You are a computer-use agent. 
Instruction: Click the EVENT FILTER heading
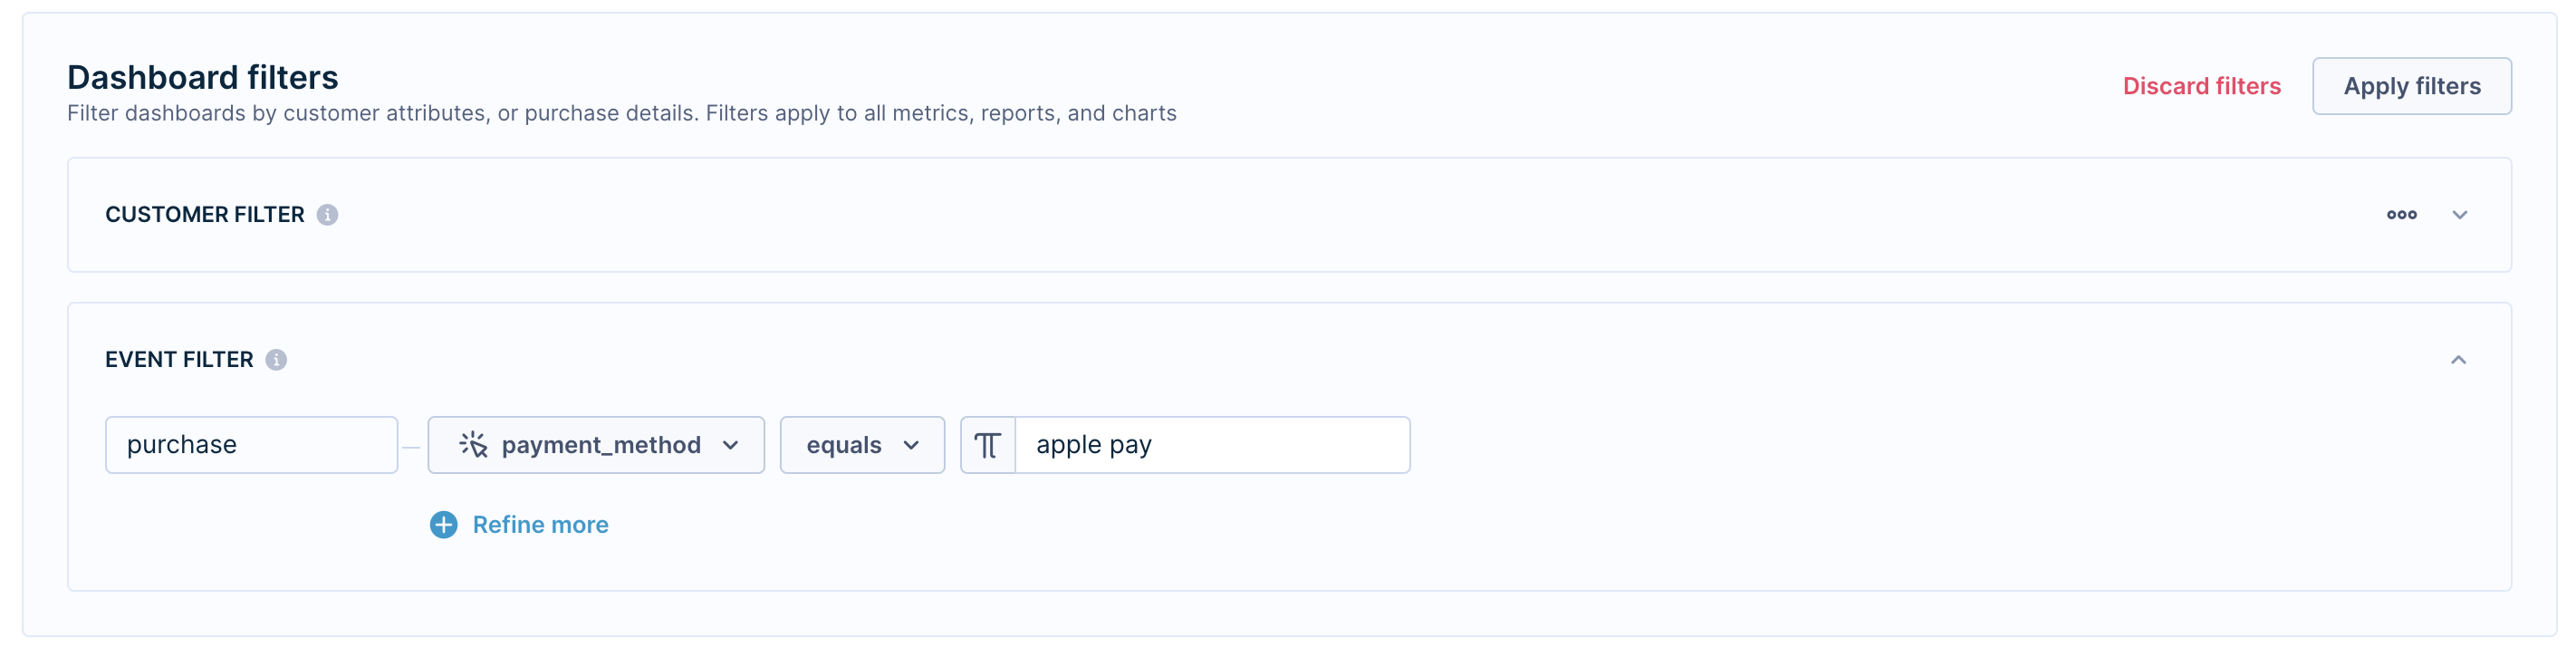[179, 360]
